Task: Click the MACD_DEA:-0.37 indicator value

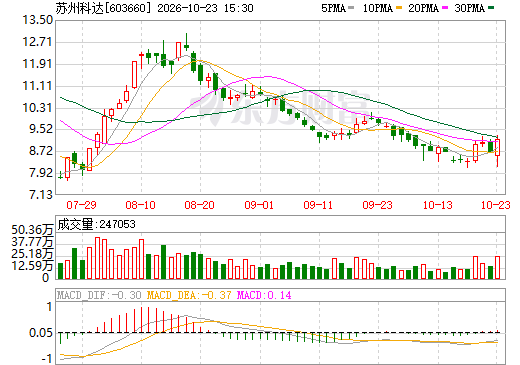Action: [x=189, y=295]
